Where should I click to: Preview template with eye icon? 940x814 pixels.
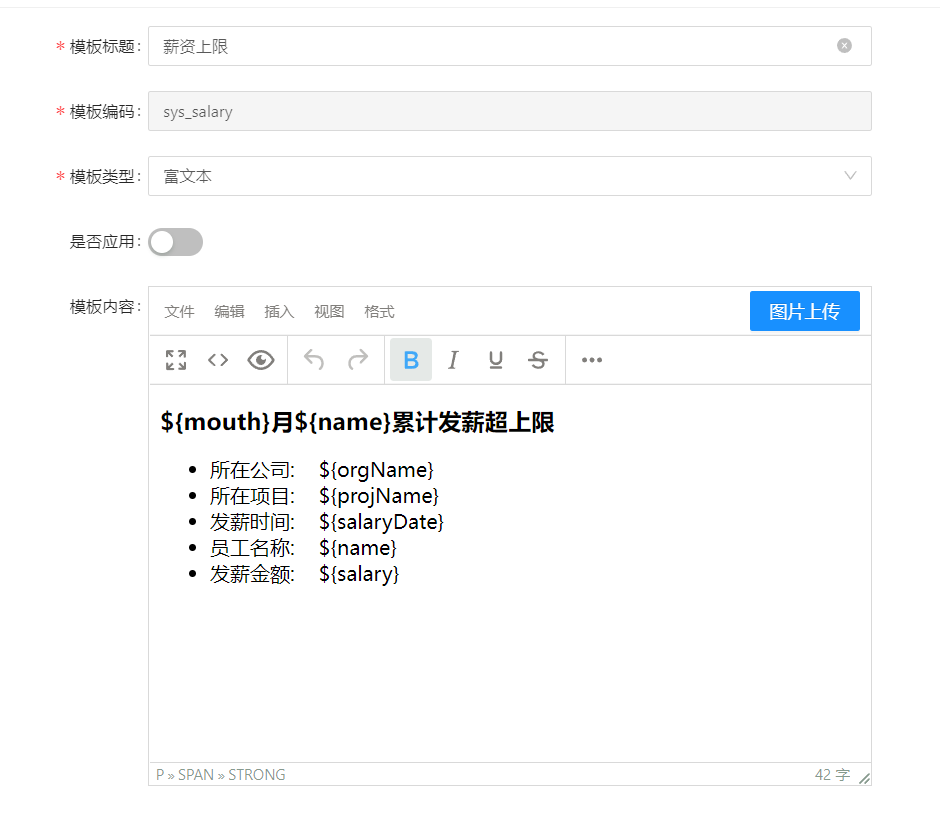[261, 360]
